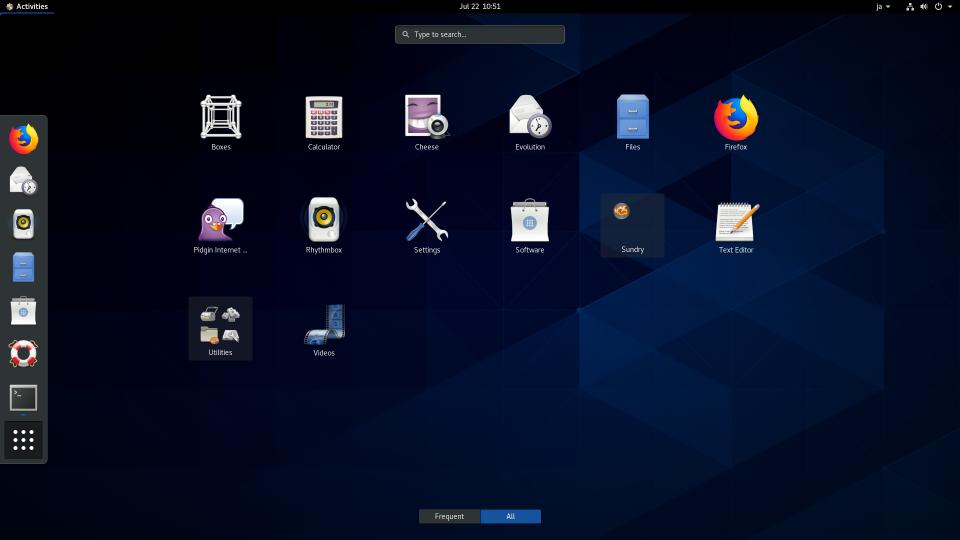The height and width of the screenshot is (540, 960).
Task: Open the Cheese webcam app
Action: (x=427, y=122)
